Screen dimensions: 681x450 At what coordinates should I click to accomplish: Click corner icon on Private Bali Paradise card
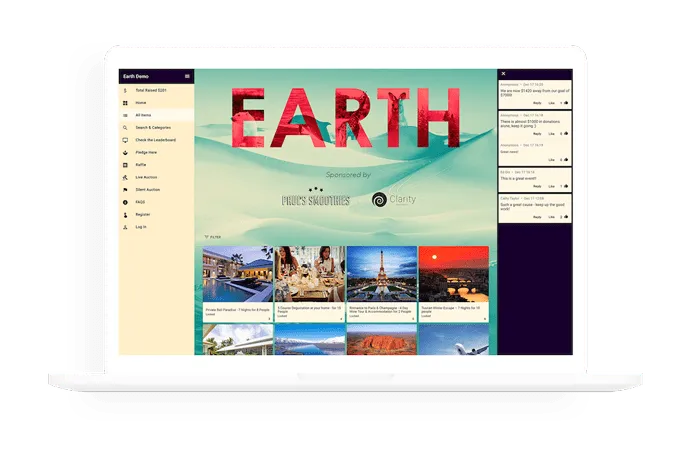click(x=269, y=319)
